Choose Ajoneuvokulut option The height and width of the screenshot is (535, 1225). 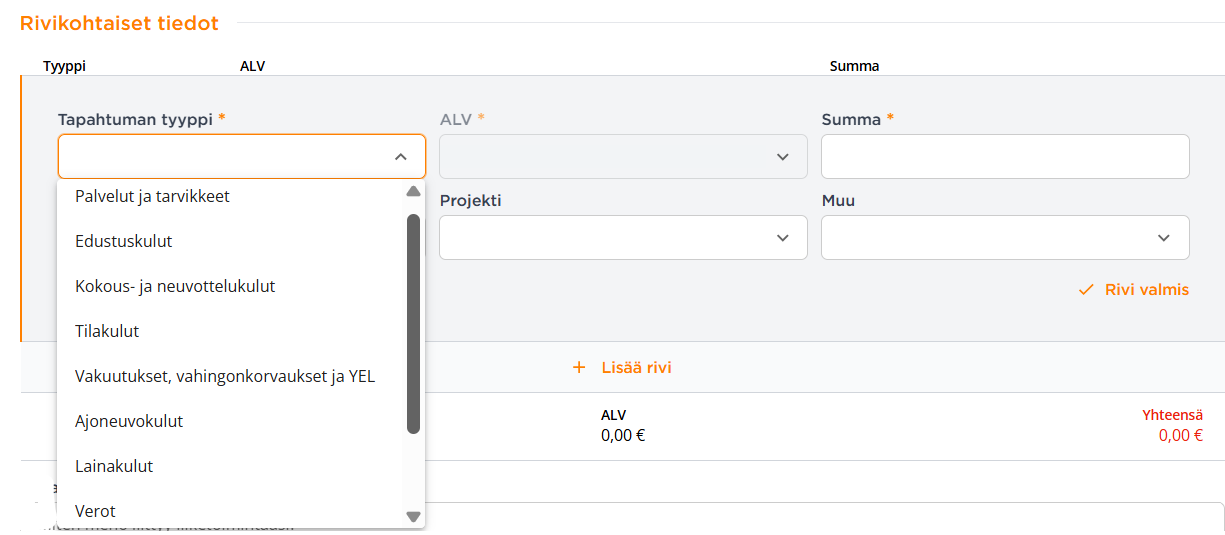point(129,421)
